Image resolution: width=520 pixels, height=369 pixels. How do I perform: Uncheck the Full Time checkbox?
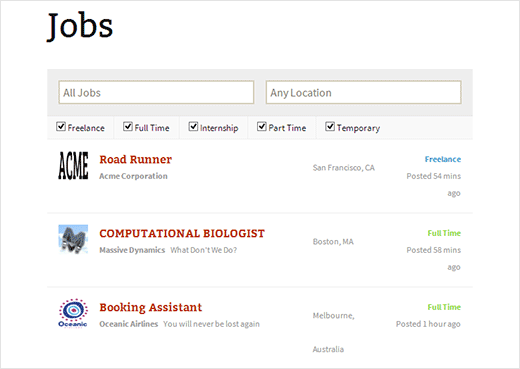(128, 127)
